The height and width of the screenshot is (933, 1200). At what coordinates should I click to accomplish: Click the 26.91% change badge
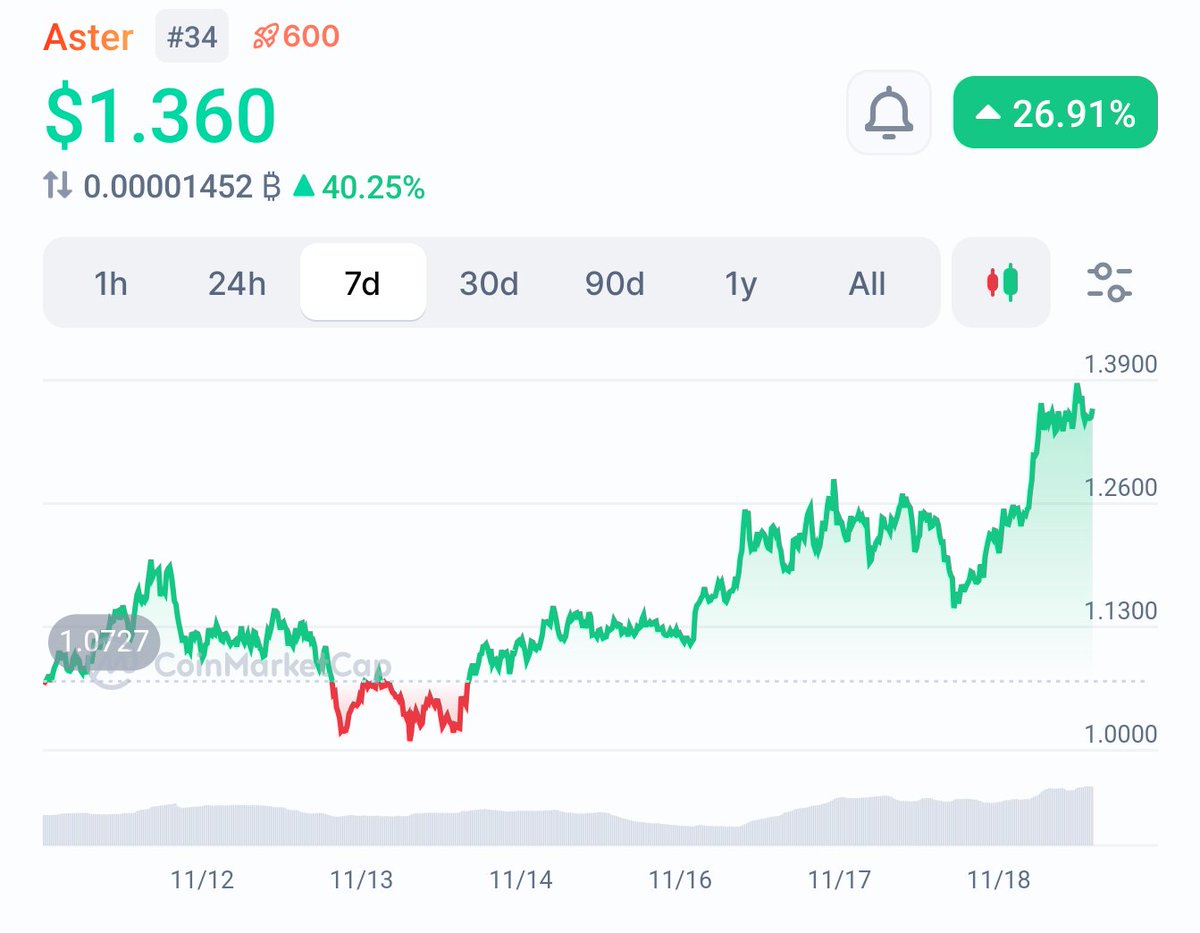tap(1056, 113)
